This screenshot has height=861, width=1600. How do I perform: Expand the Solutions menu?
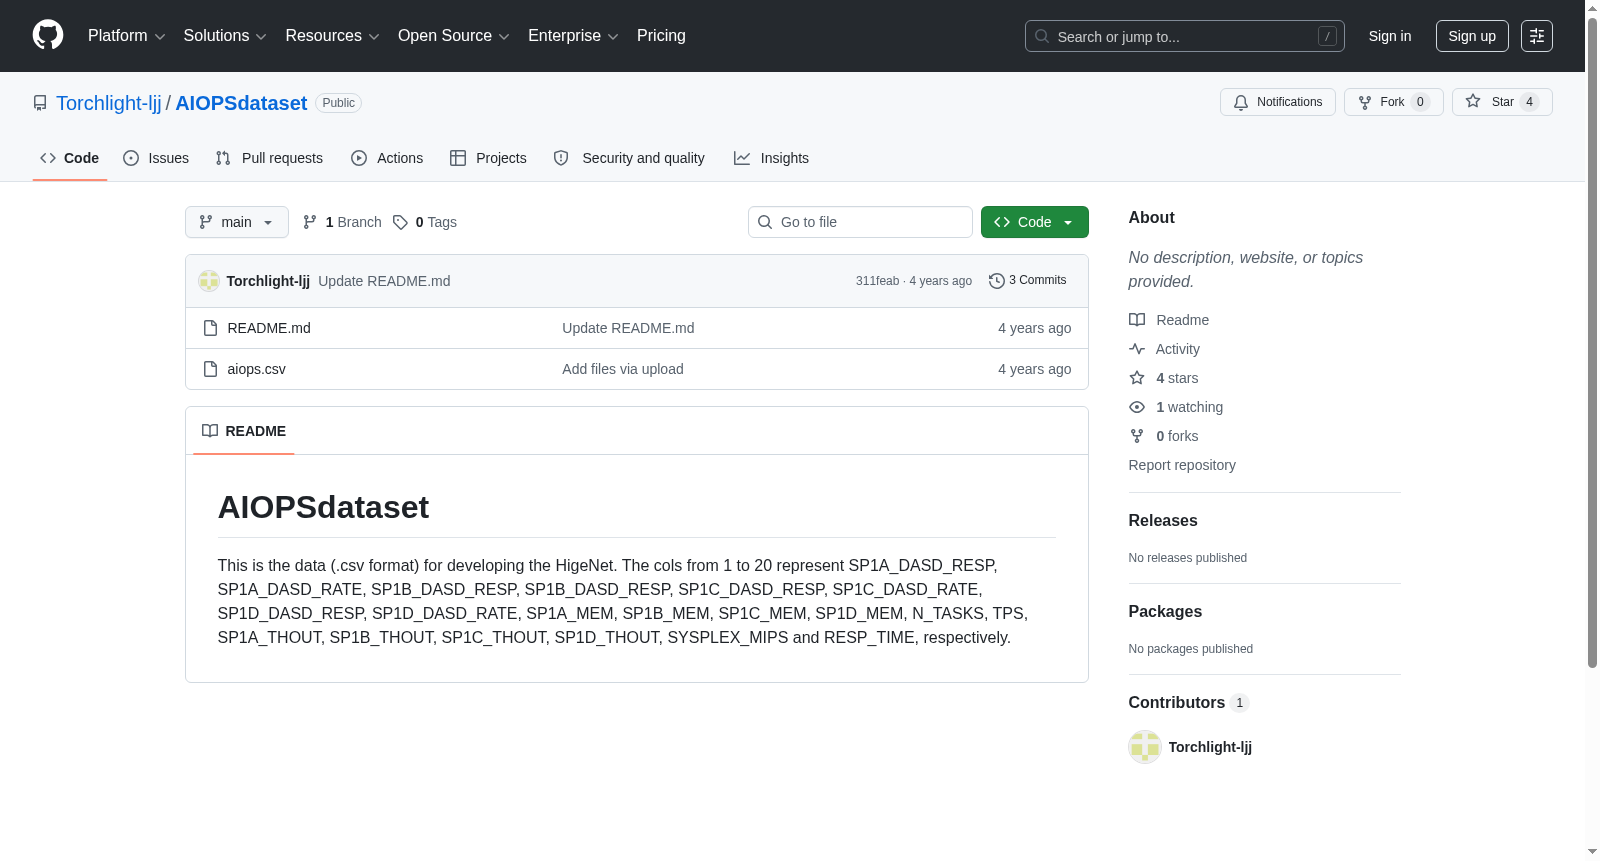point(225,36)
